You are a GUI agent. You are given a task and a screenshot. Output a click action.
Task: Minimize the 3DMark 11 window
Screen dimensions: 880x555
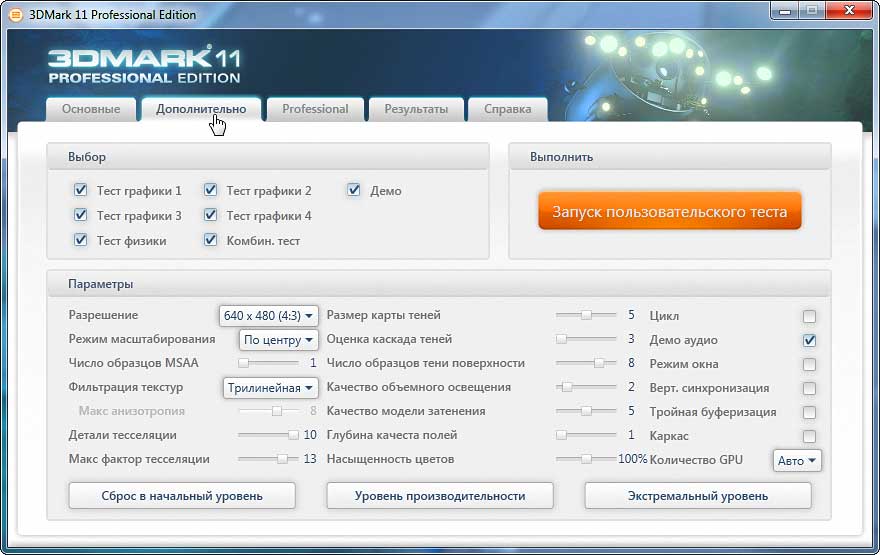(785, 11)
